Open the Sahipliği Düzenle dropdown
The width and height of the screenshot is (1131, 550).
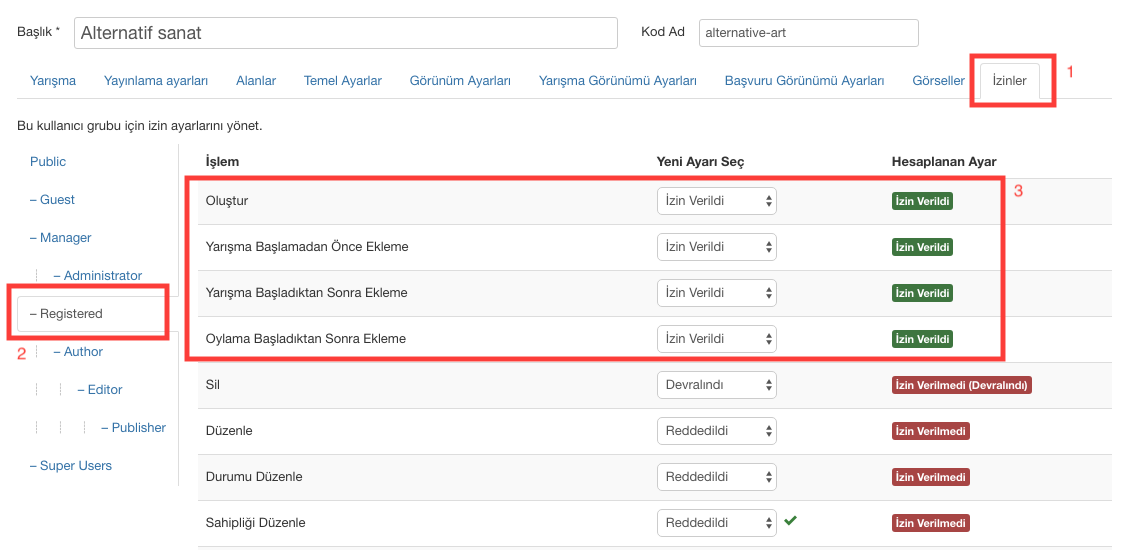click(x=716, y=523)
